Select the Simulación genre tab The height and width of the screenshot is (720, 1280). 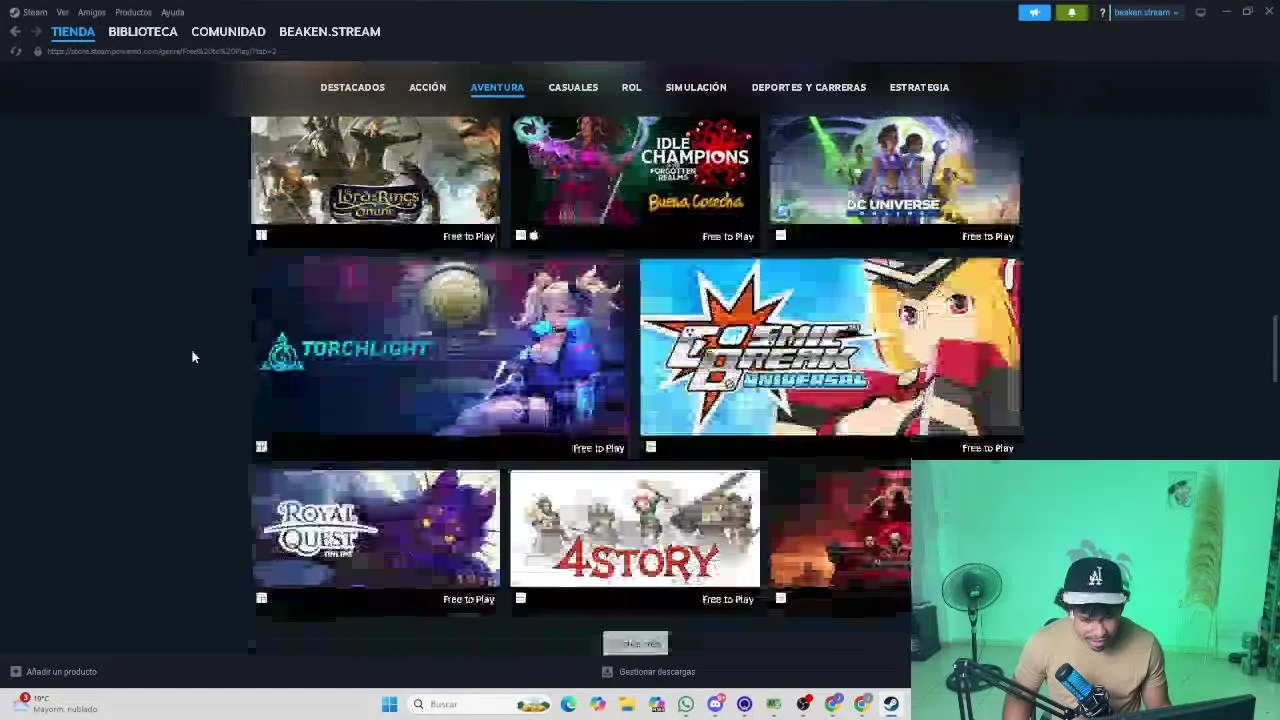(x=696, y=87)
